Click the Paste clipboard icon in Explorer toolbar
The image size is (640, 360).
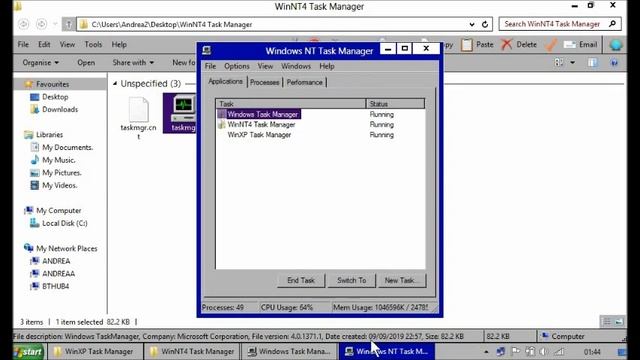pyautogui.click(x=467, y=44)
